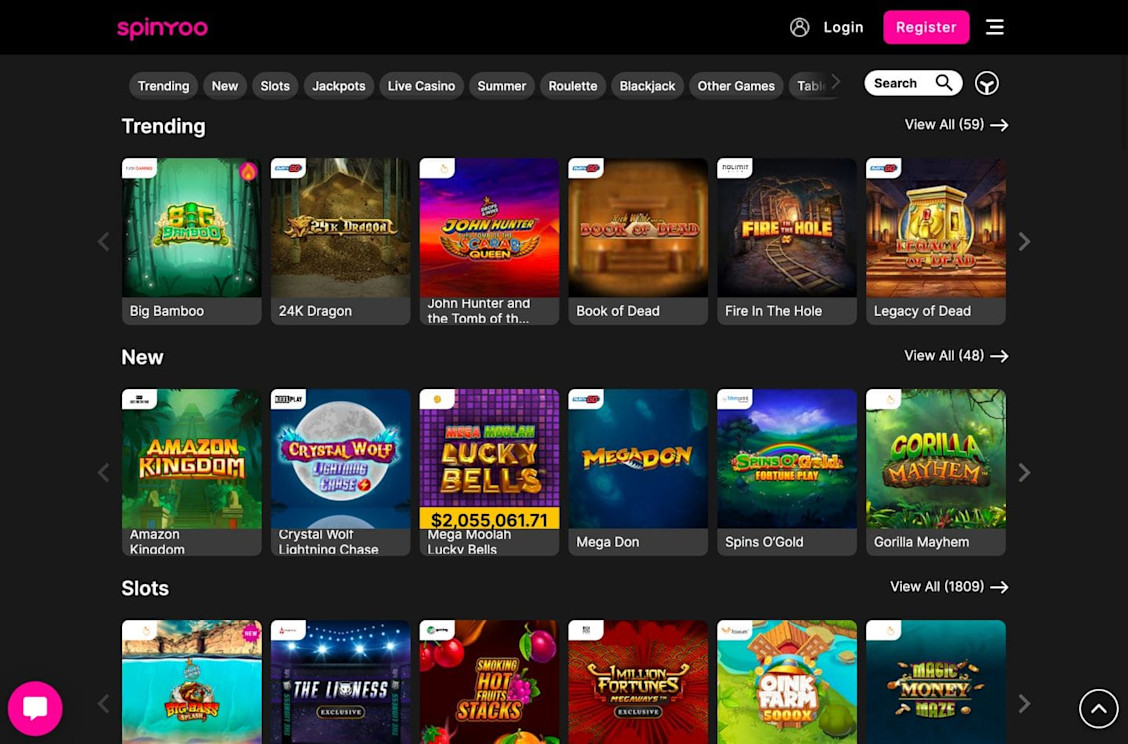Viewport: 1128px width, 744px height.
Task: Open Smoking Hot Fruits Stacks thumbnail
Action: coord(489,682)
